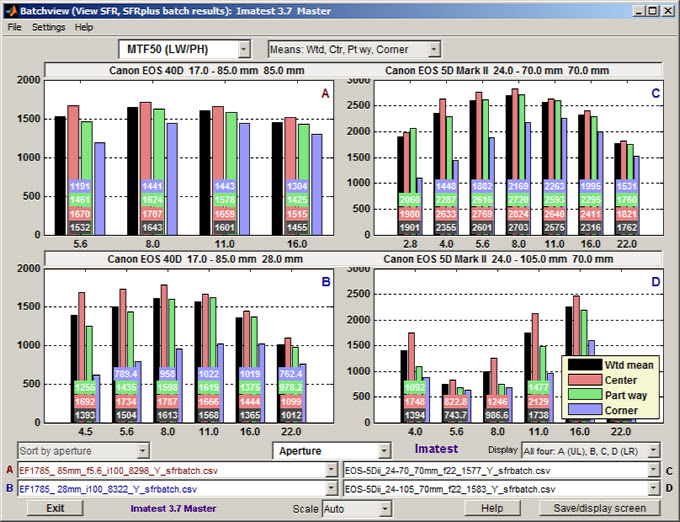Click the blue Corner legend swatch

[x=585, y=410]
